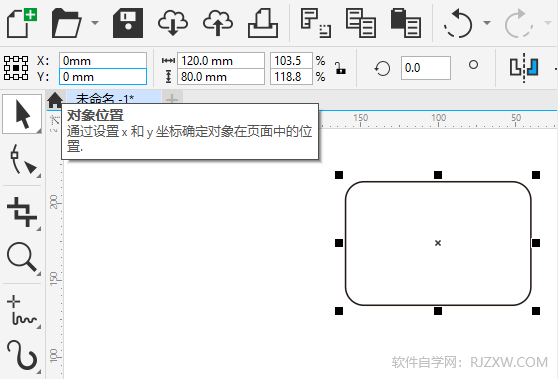The image size is (558, 379).
Task: Click the bottom-right selection handle
Action: pos(536,311)
